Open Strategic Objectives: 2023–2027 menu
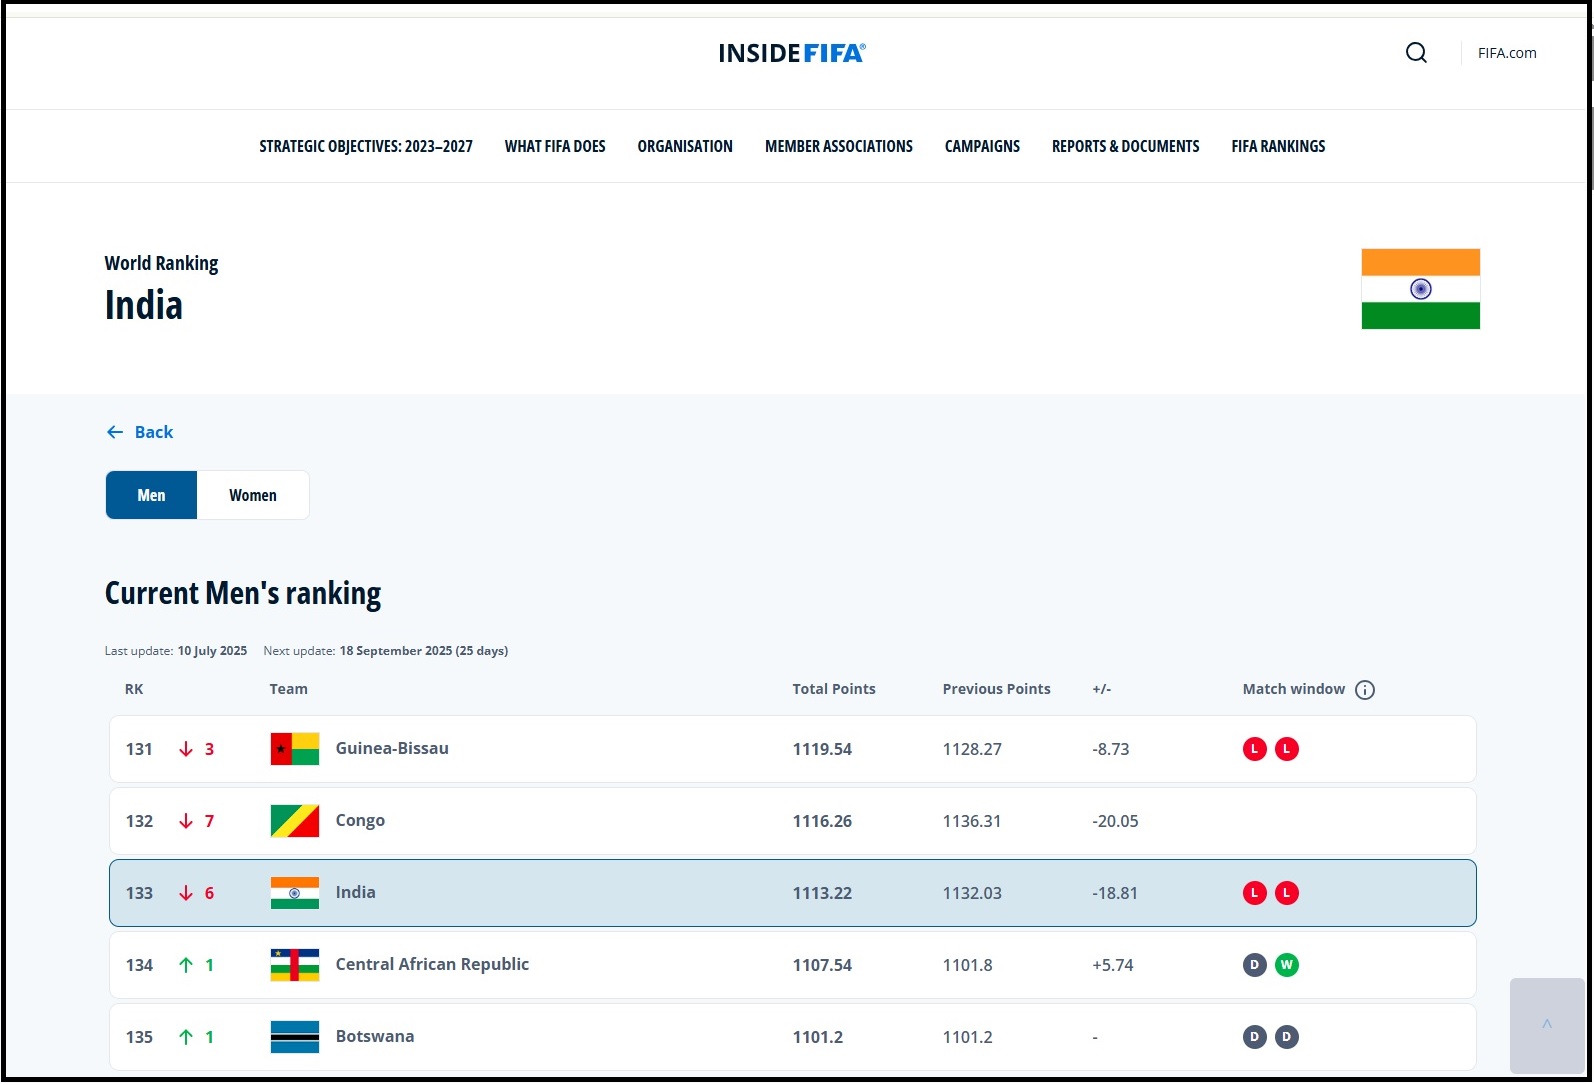The width and height of the screenshot is (1594, 1085). (x=366, y=146)
